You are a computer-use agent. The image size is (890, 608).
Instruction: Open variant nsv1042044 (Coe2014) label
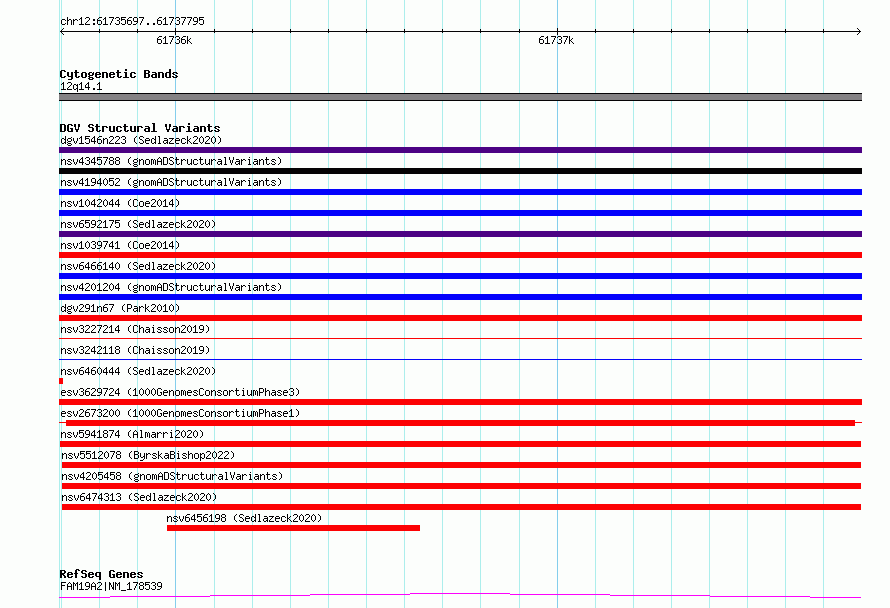tap(120, 203)
